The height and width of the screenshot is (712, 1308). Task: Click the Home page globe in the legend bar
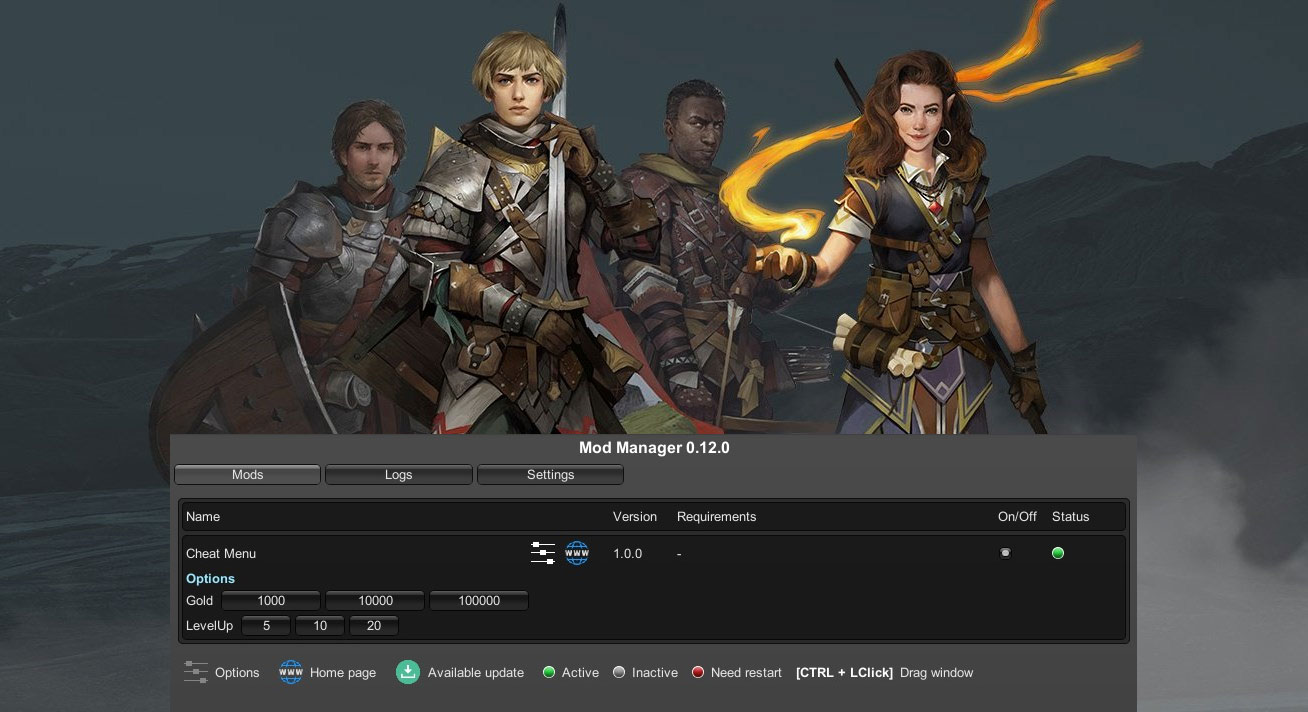(290, 672)
